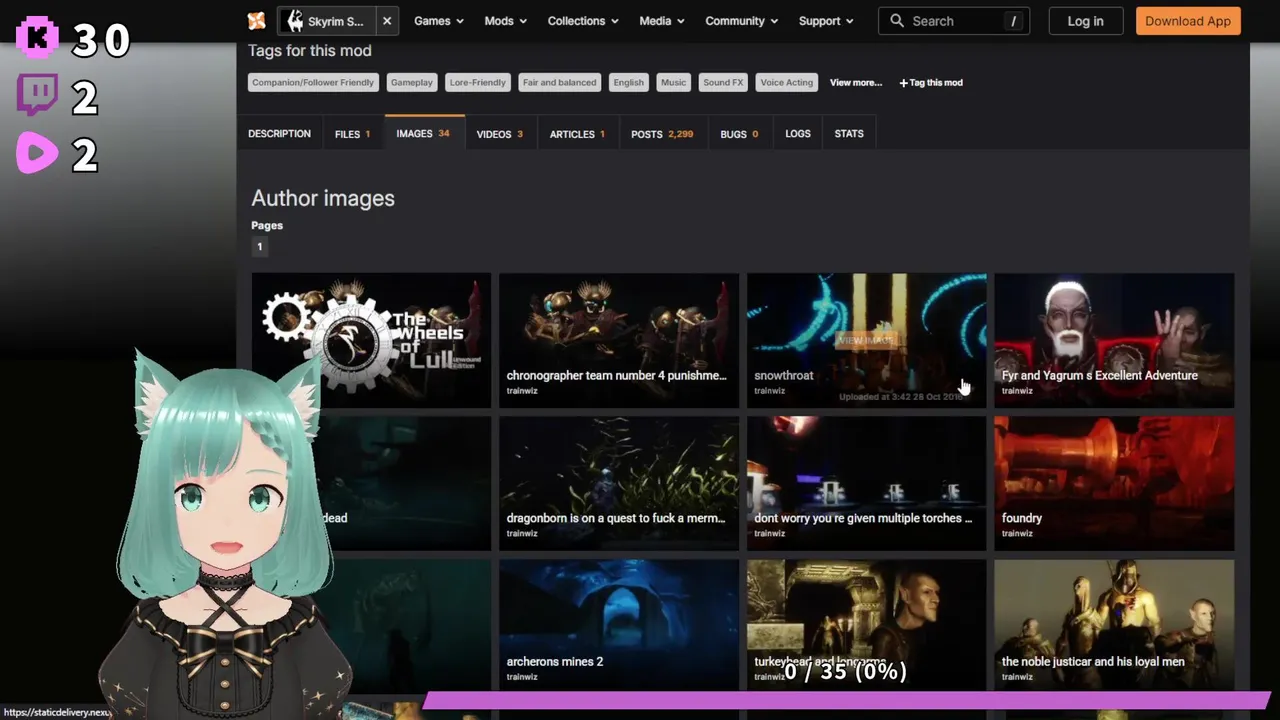Open the turkeyhead image thumbnail
The width and height of the screenshot is (1280, 720).
866,625
